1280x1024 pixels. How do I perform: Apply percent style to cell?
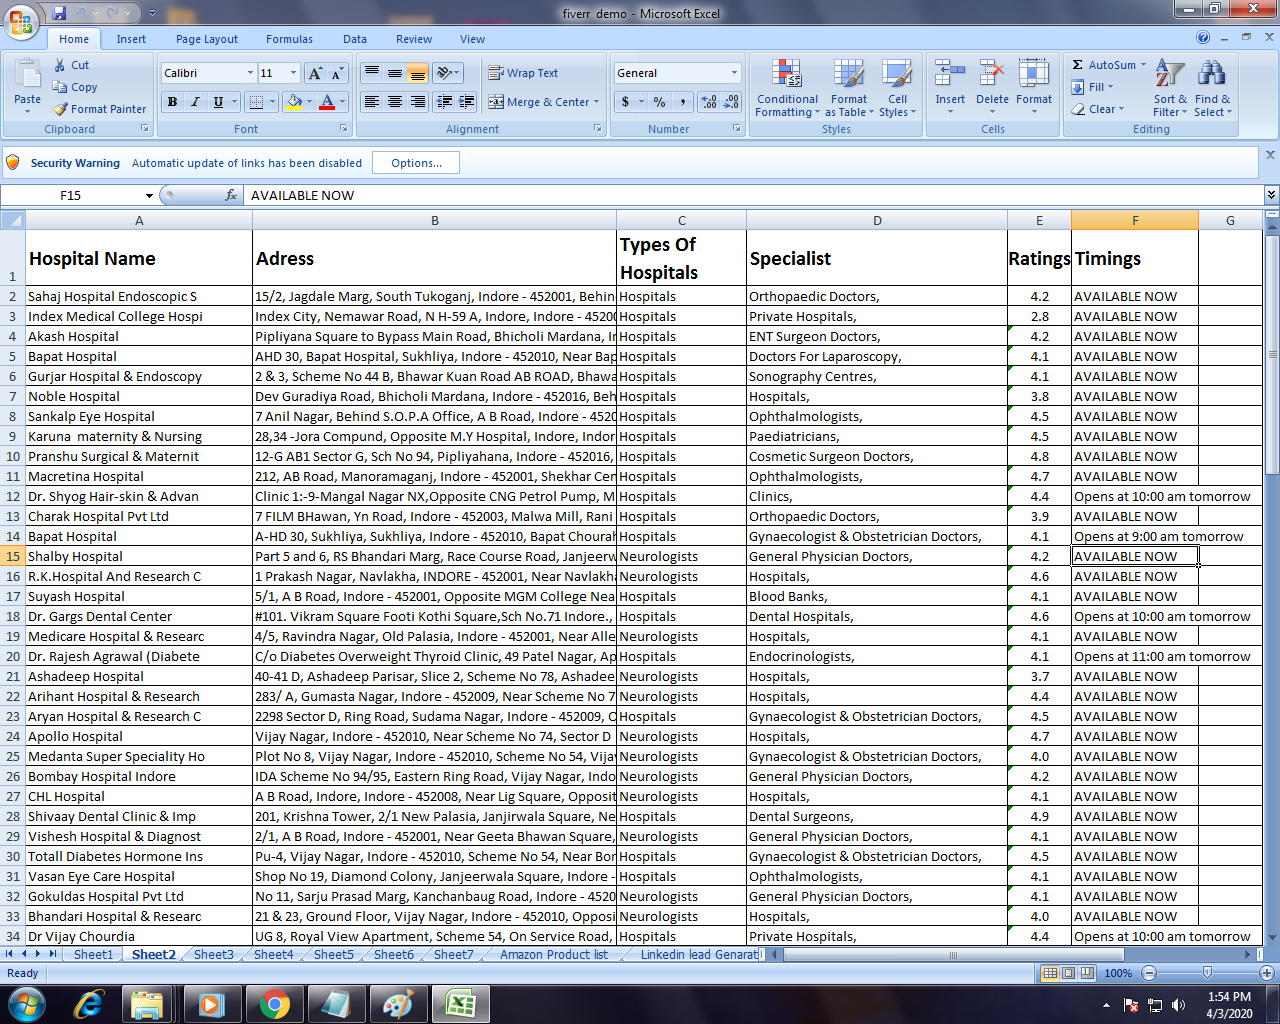click(659, 102)
